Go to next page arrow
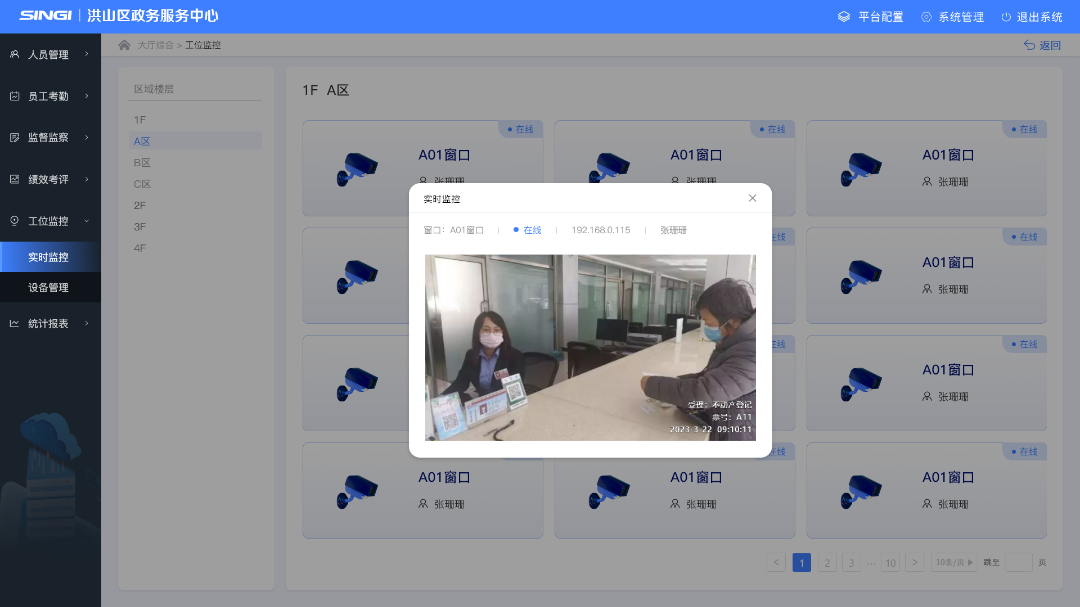This screenshot has width=1080, height=607. 915,562
